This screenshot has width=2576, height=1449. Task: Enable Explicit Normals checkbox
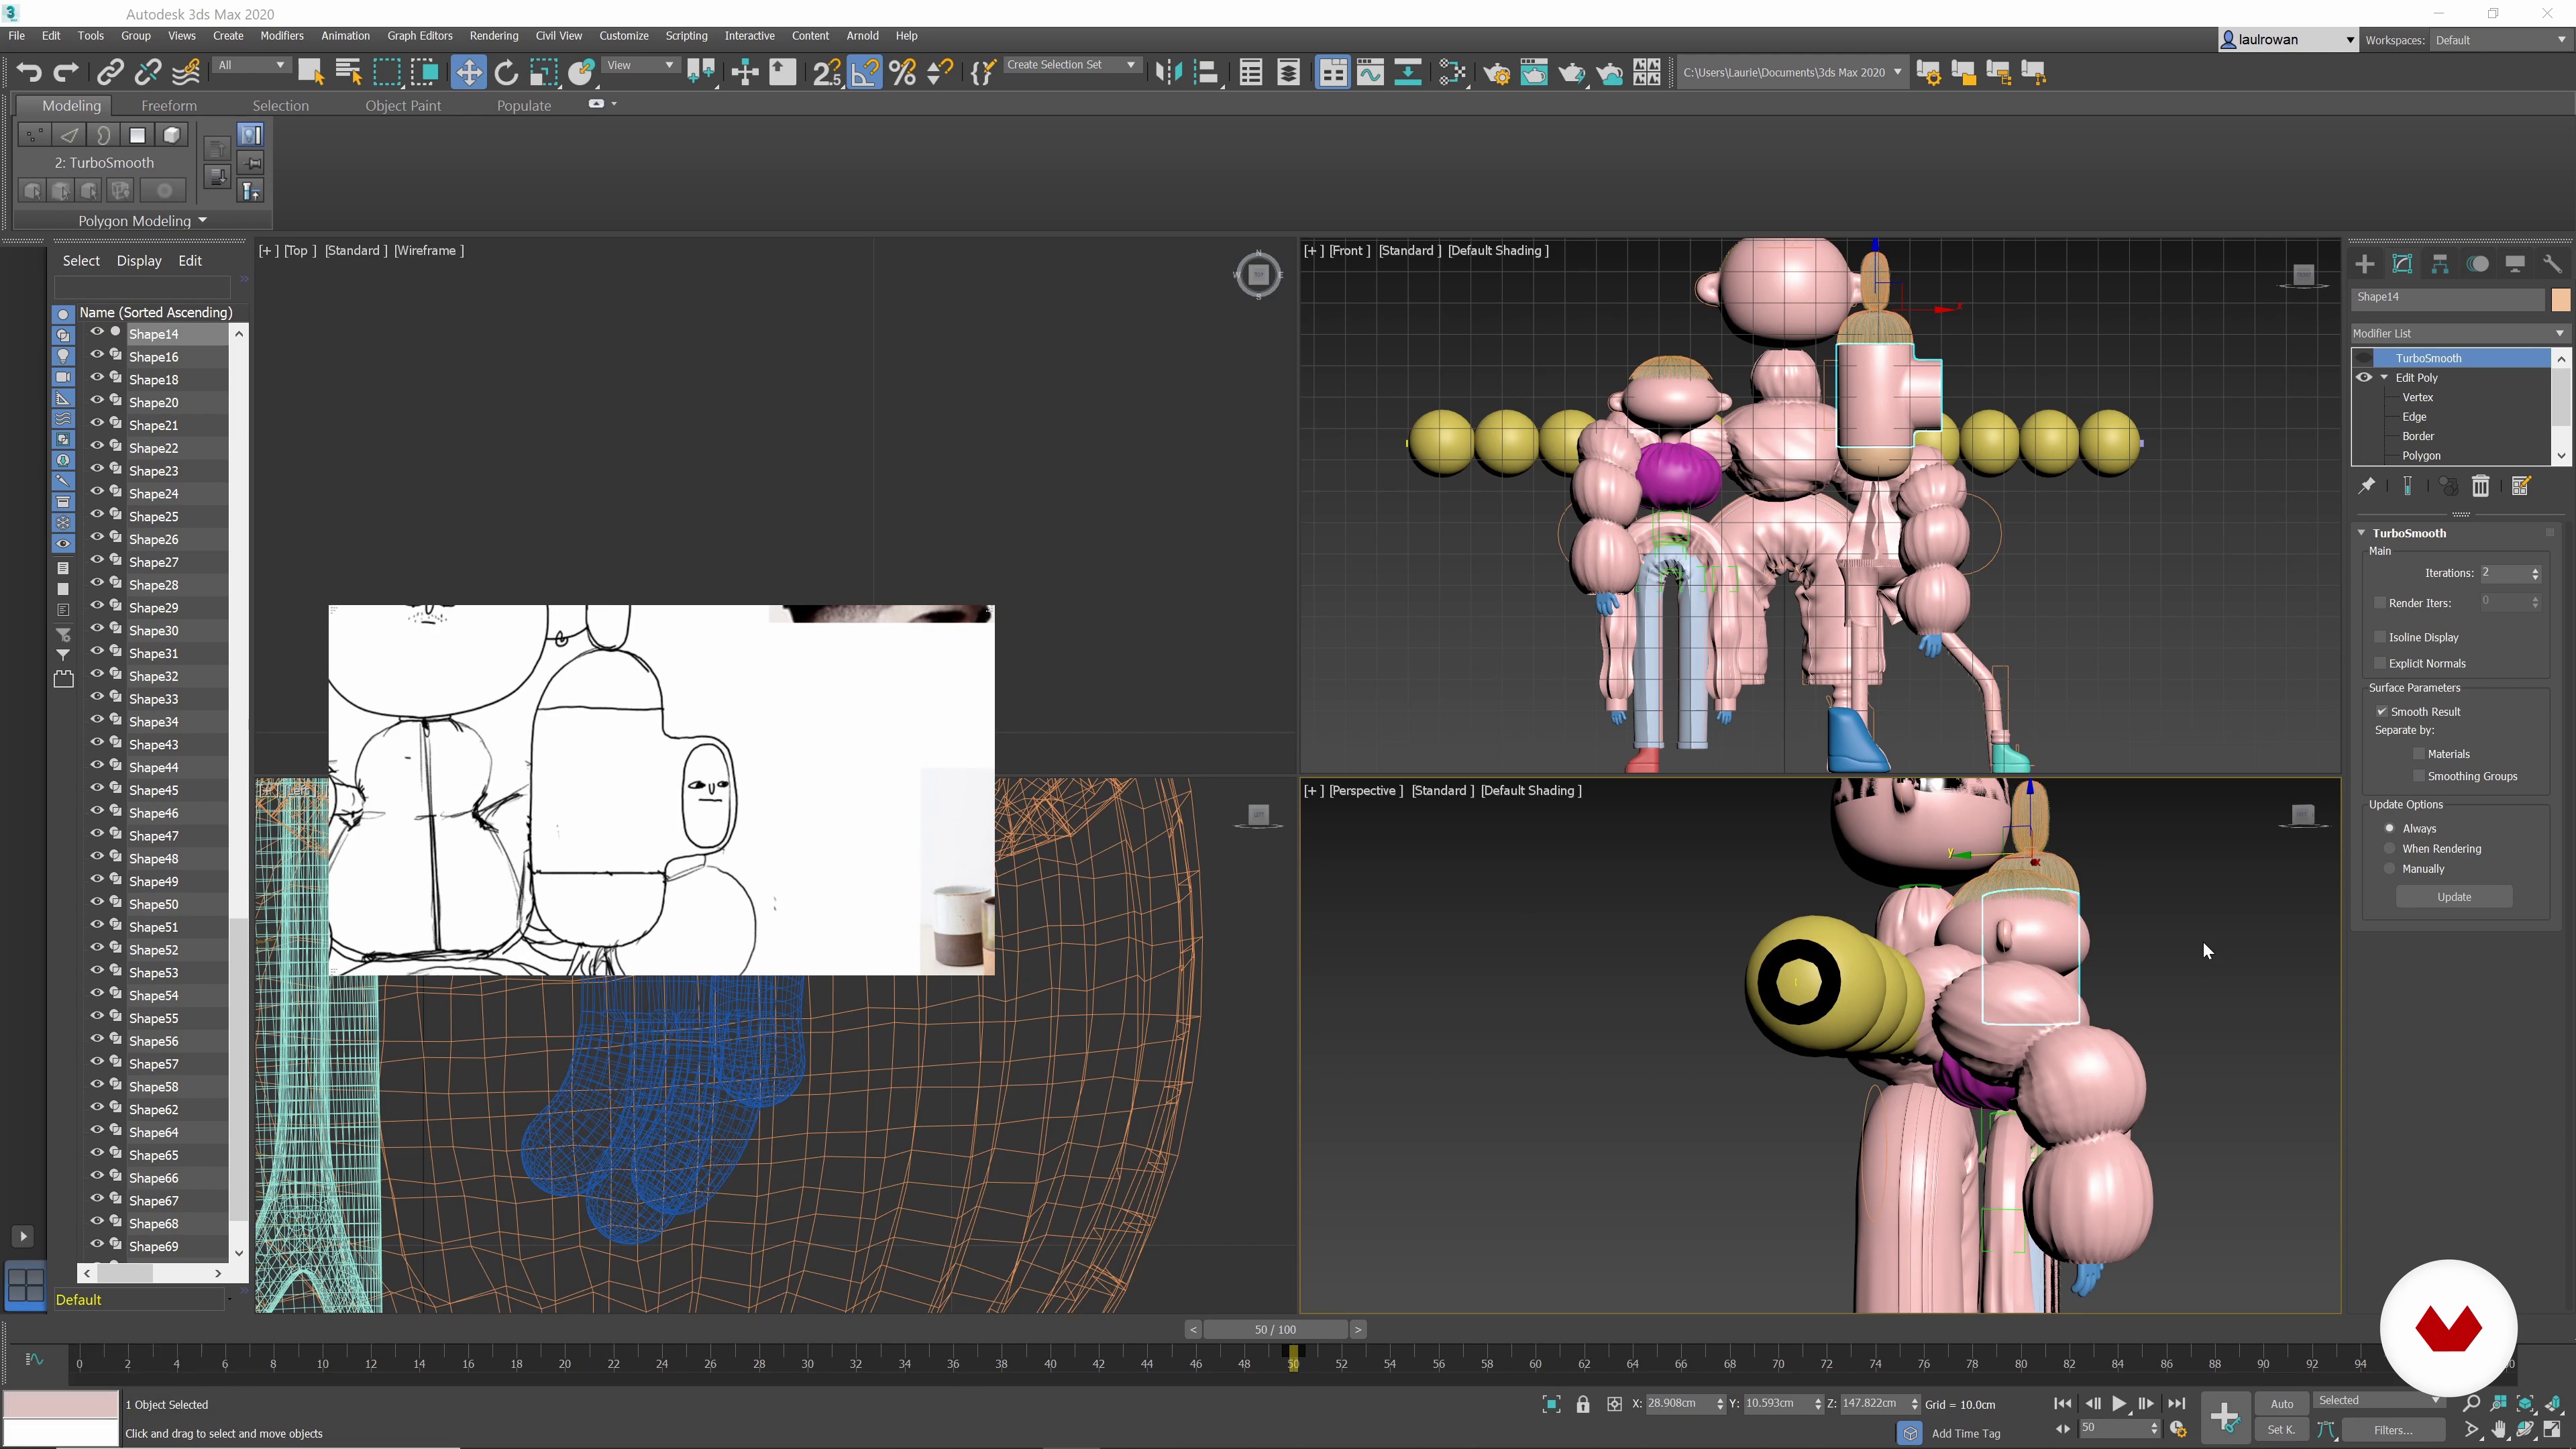pos(2380,663)
